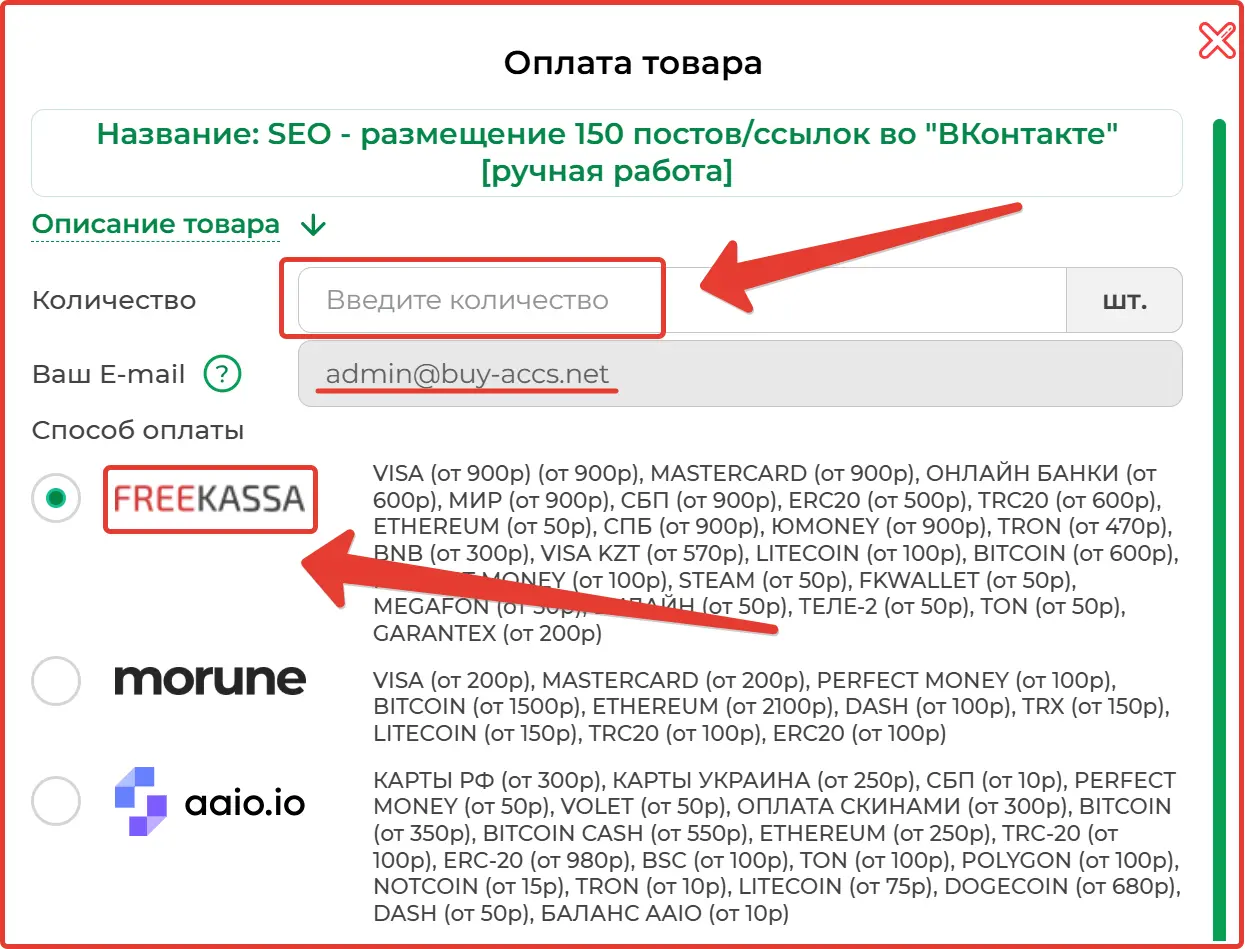Viewport: 1245px width, 949px height.
Task: Click the green vertical scrollbar of the dialog
Action: (1219, 530)
